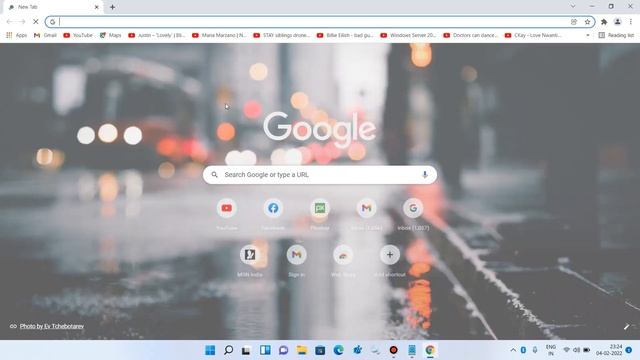This screenshot has height=360, width=640.
Task: Click the back navigation arrow
Action: tap(9, 22)
